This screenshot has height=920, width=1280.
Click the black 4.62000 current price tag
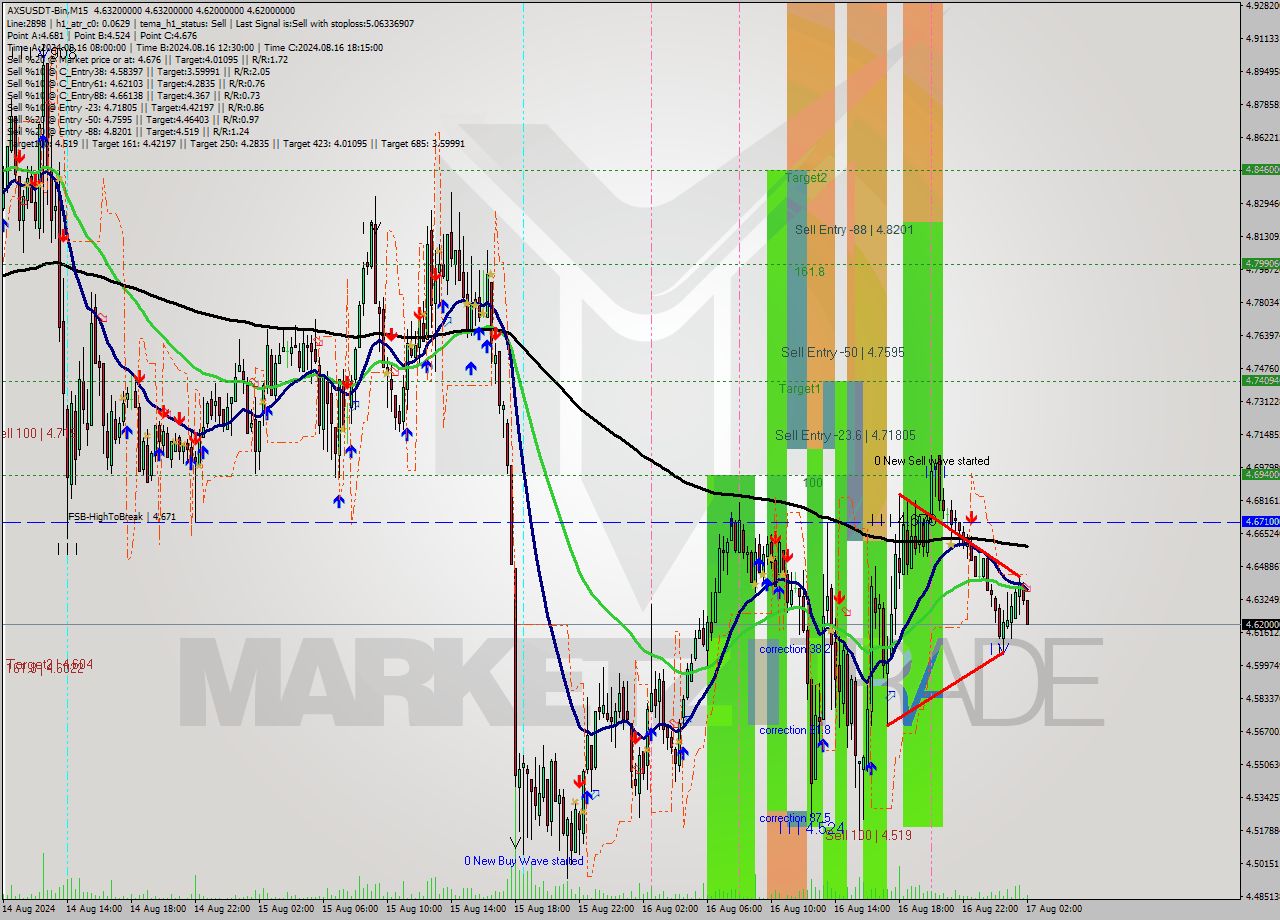point(1260,624)
